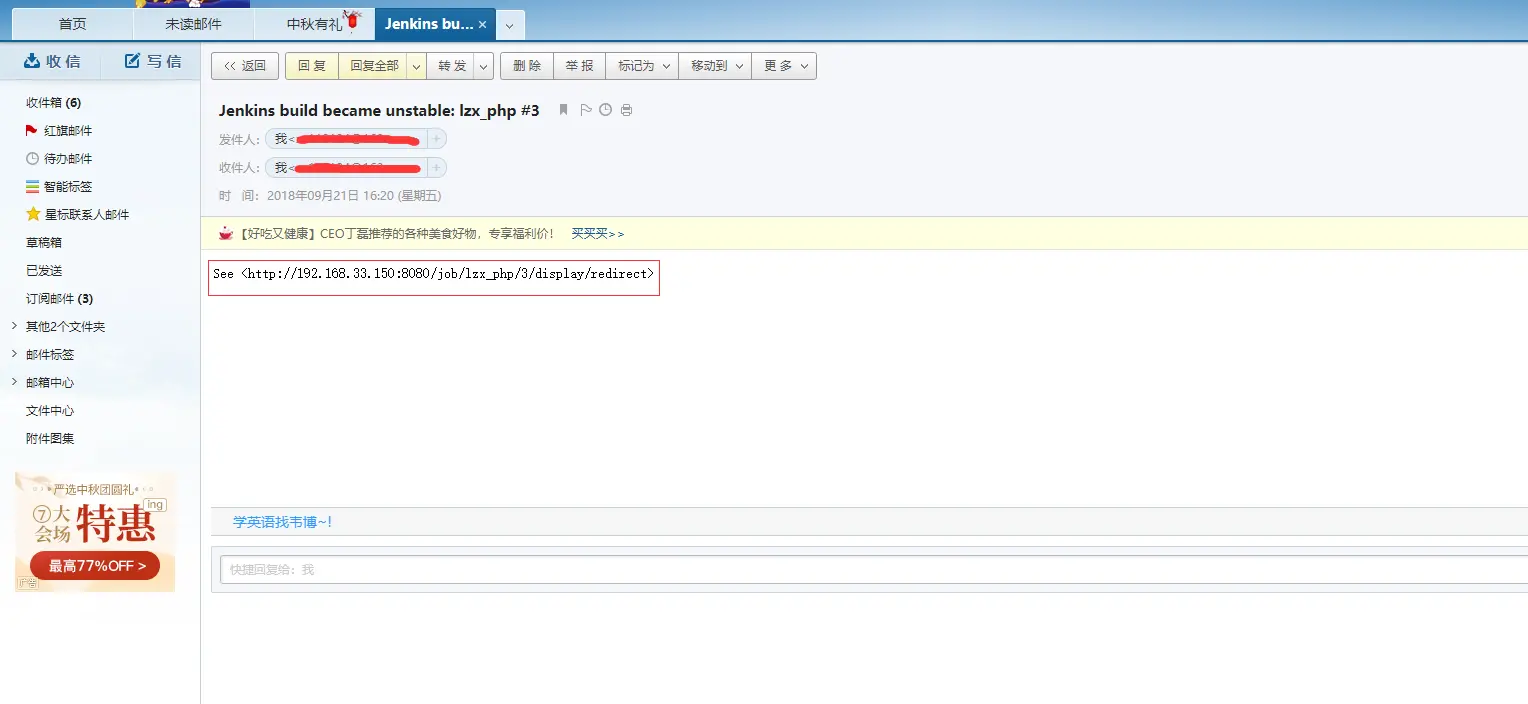
Task: Switch to the 首页 tab
Action: click(x=73, y=24)
